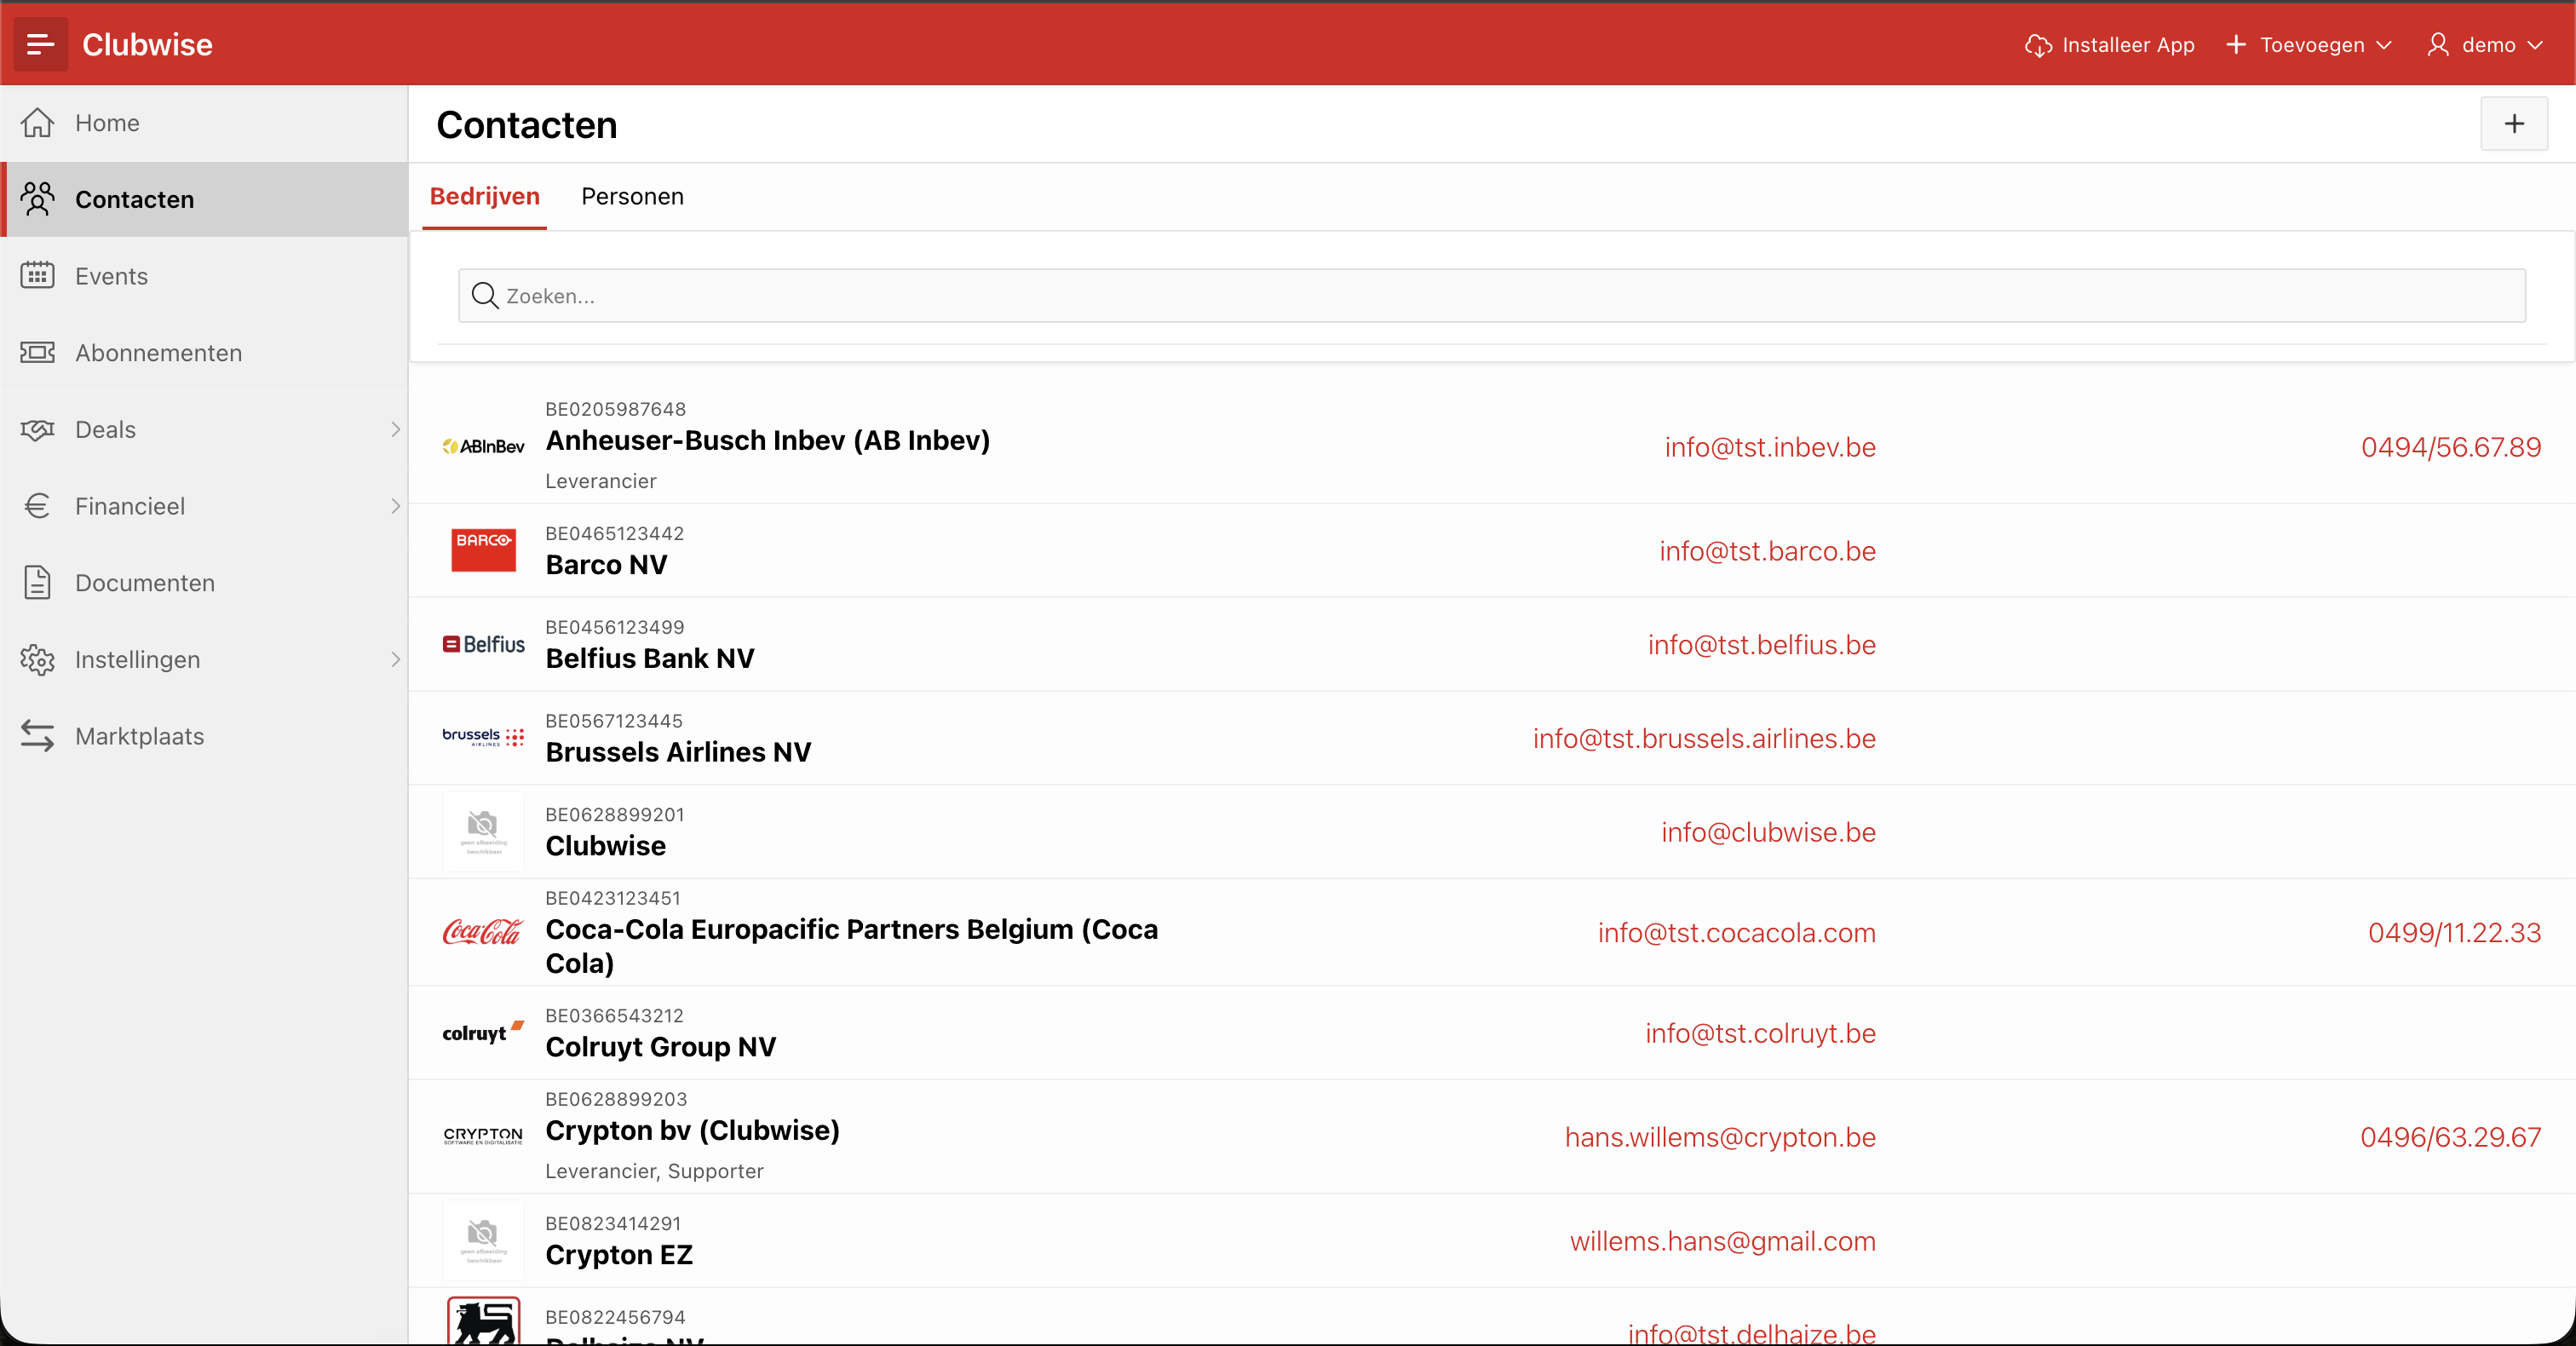Click the search magnifier icon
The width and height of the screenshot is (2576, 1346).
coord(485,295)
